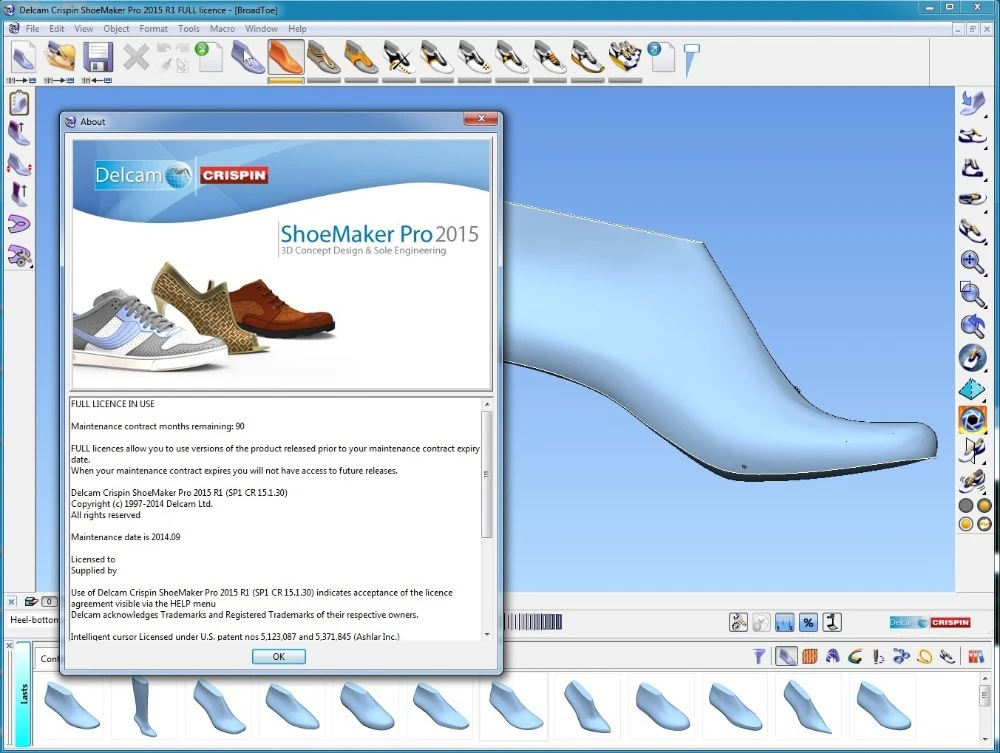Click the purple funnel filter icon
This screenshot has height=753, width=1000.
point(758,656)
